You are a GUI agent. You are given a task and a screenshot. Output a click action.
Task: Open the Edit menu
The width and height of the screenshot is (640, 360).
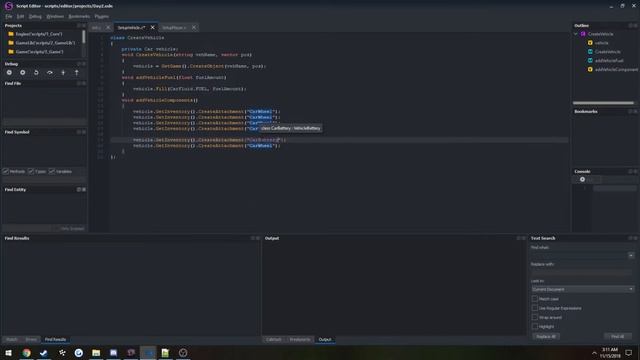pos(20,16)
